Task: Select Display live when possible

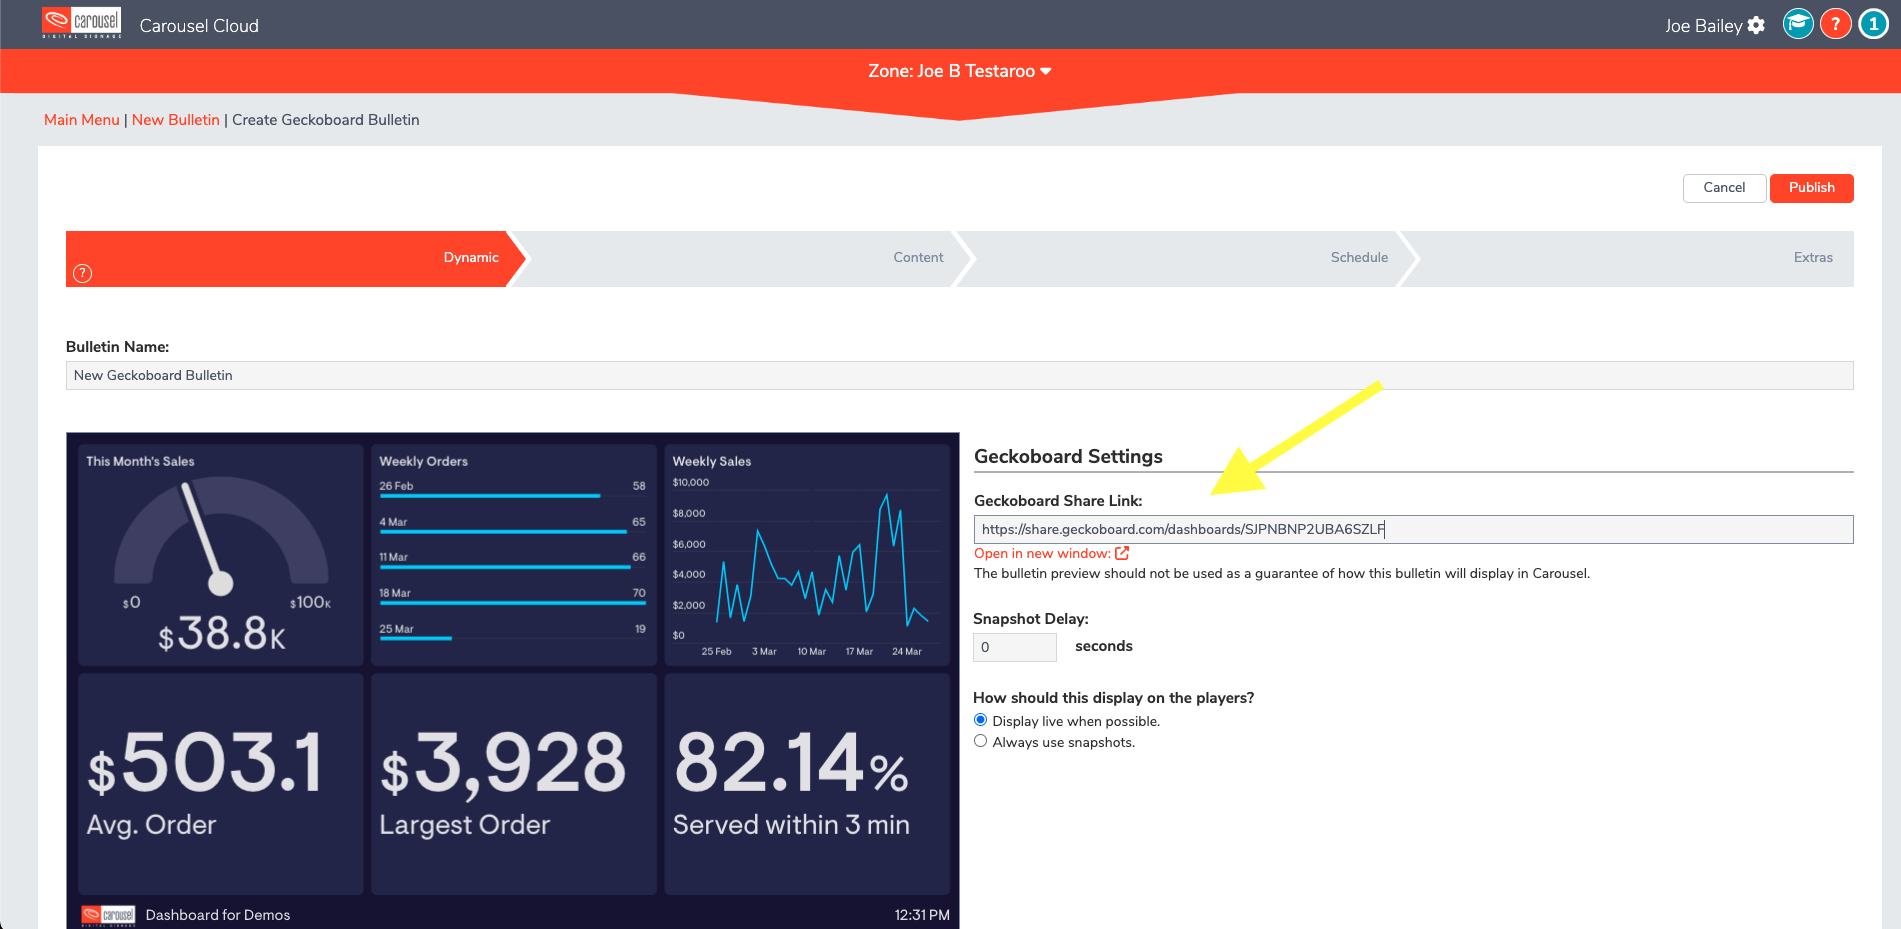Action: 980,720
